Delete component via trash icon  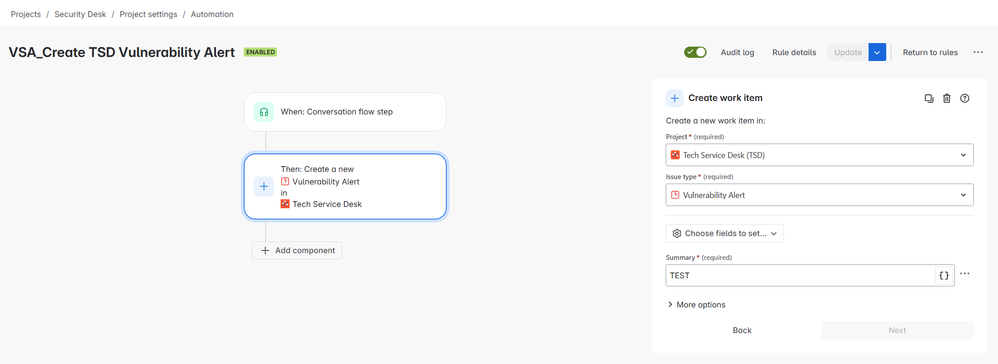click(946, 98)
